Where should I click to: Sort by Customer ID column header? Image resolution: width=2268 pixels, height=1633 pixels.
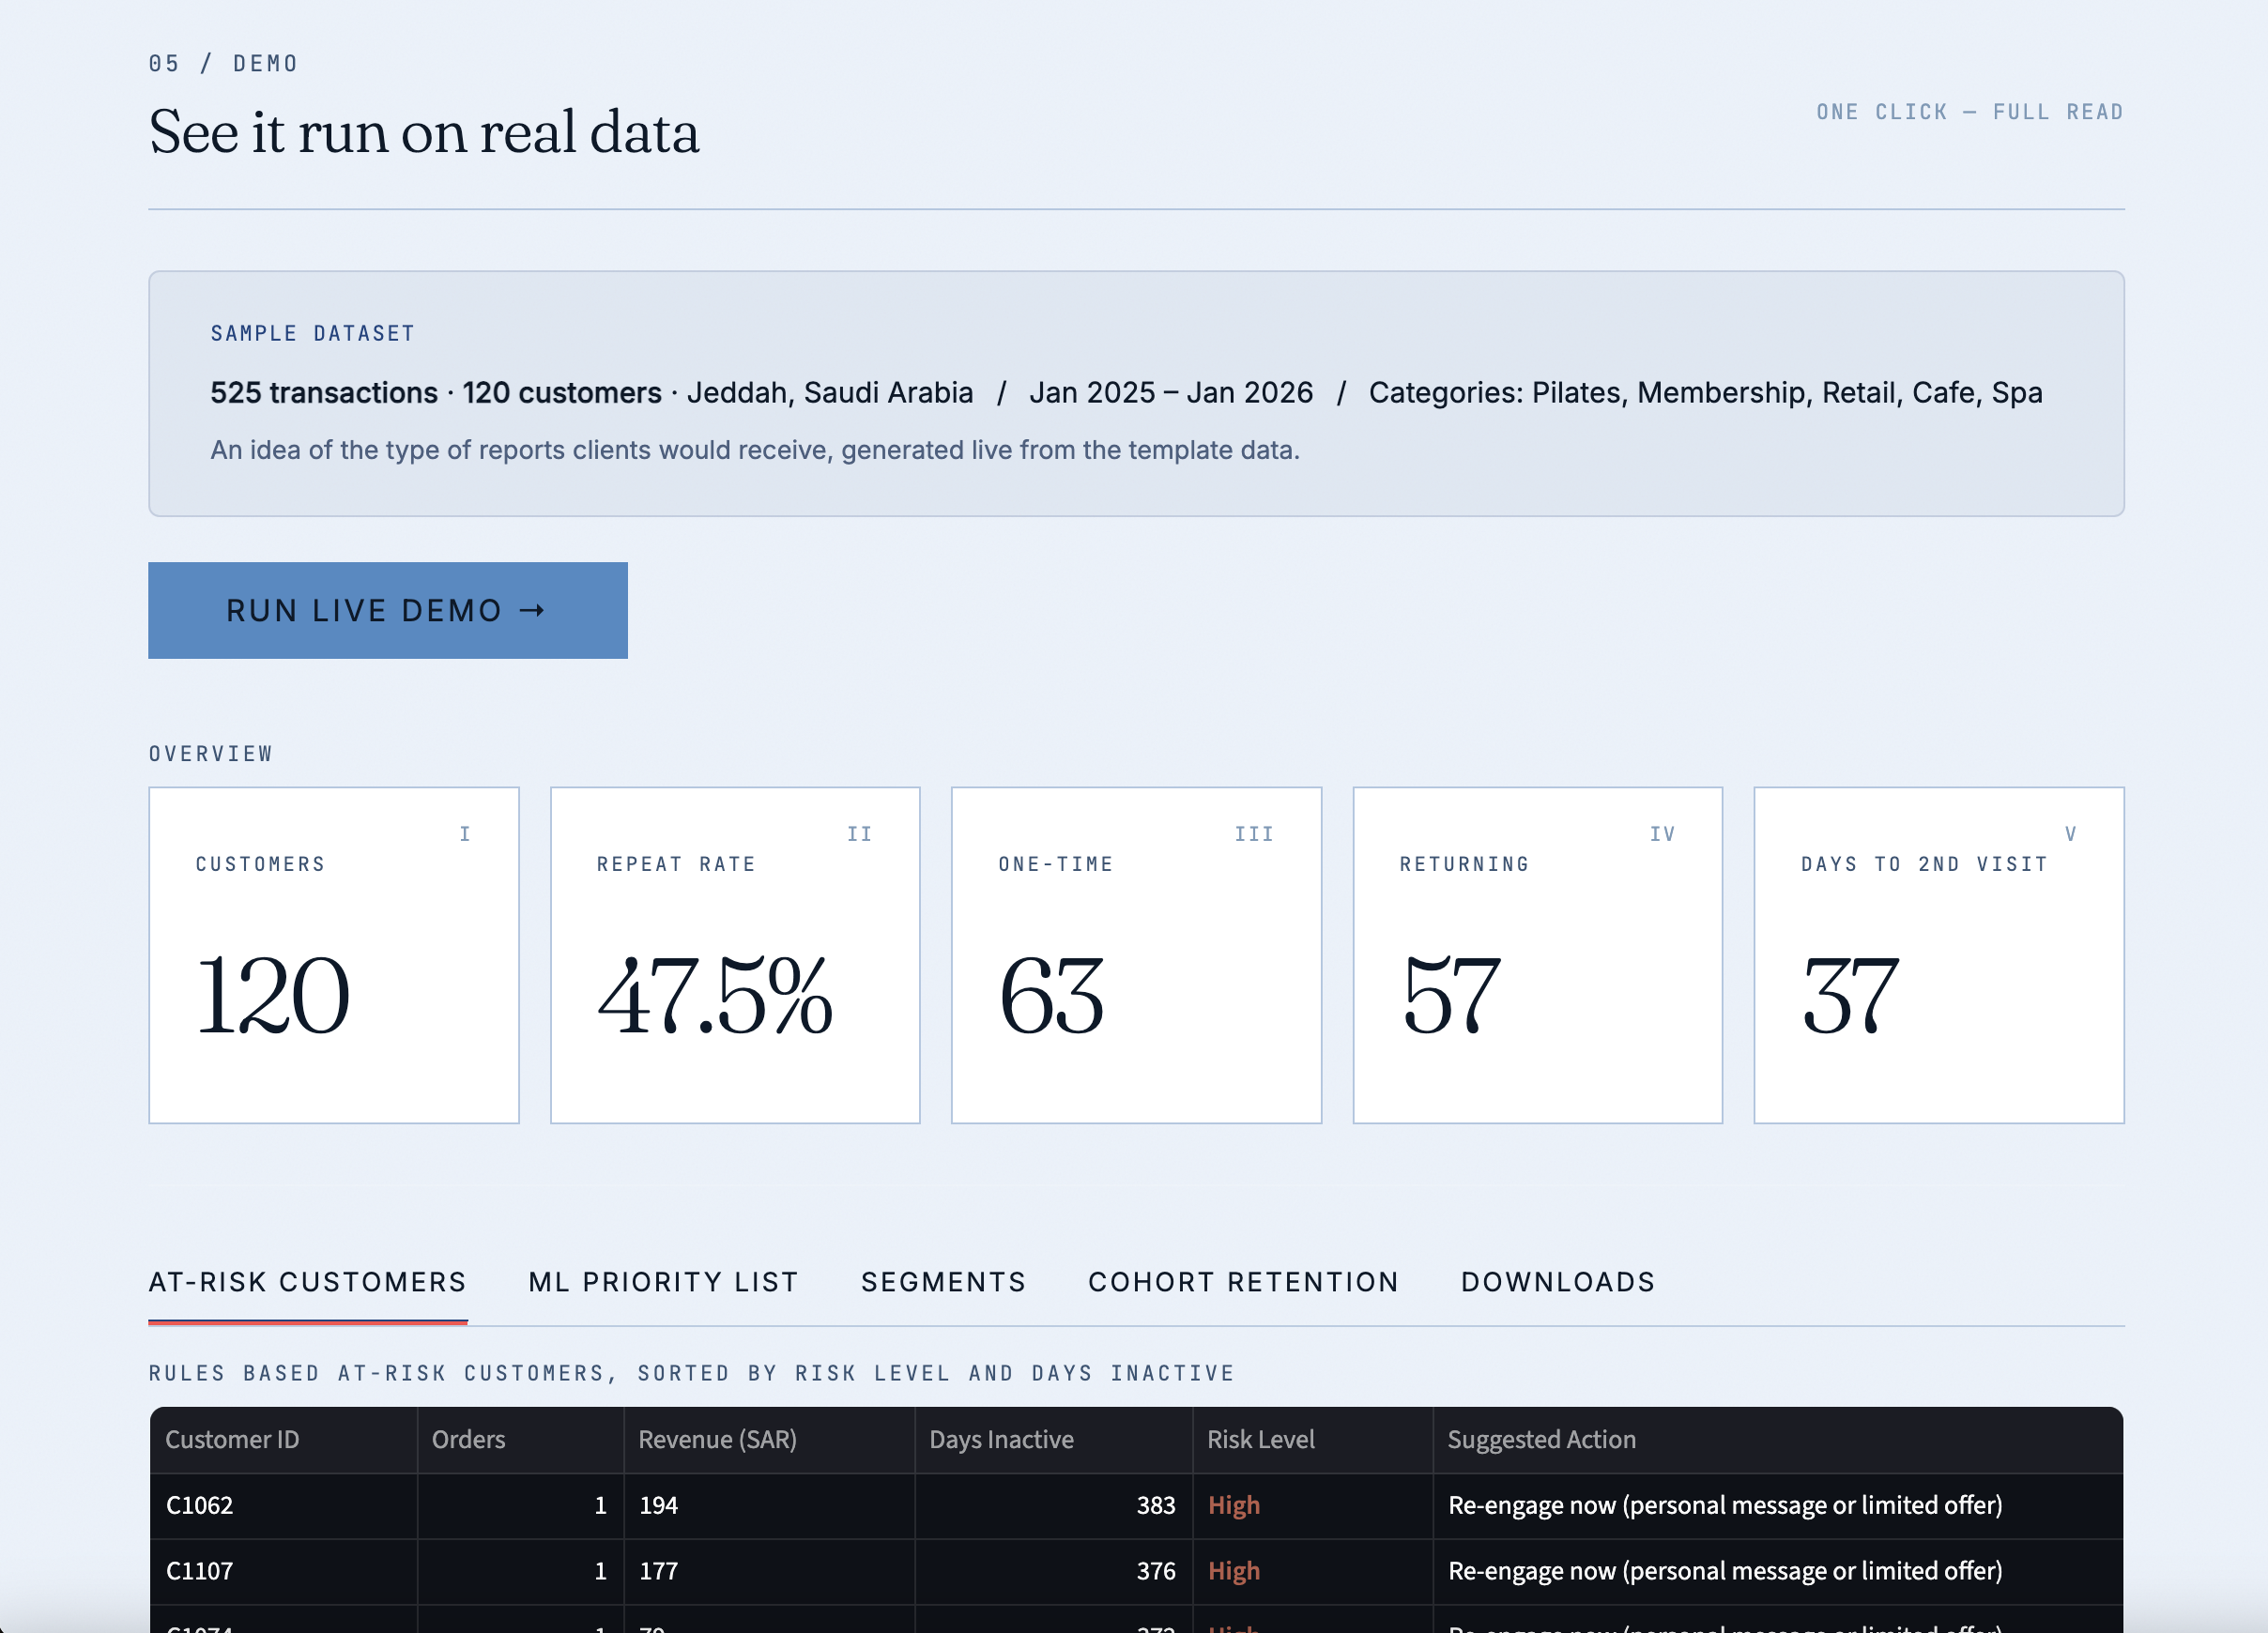click(x=232, y=1439)
